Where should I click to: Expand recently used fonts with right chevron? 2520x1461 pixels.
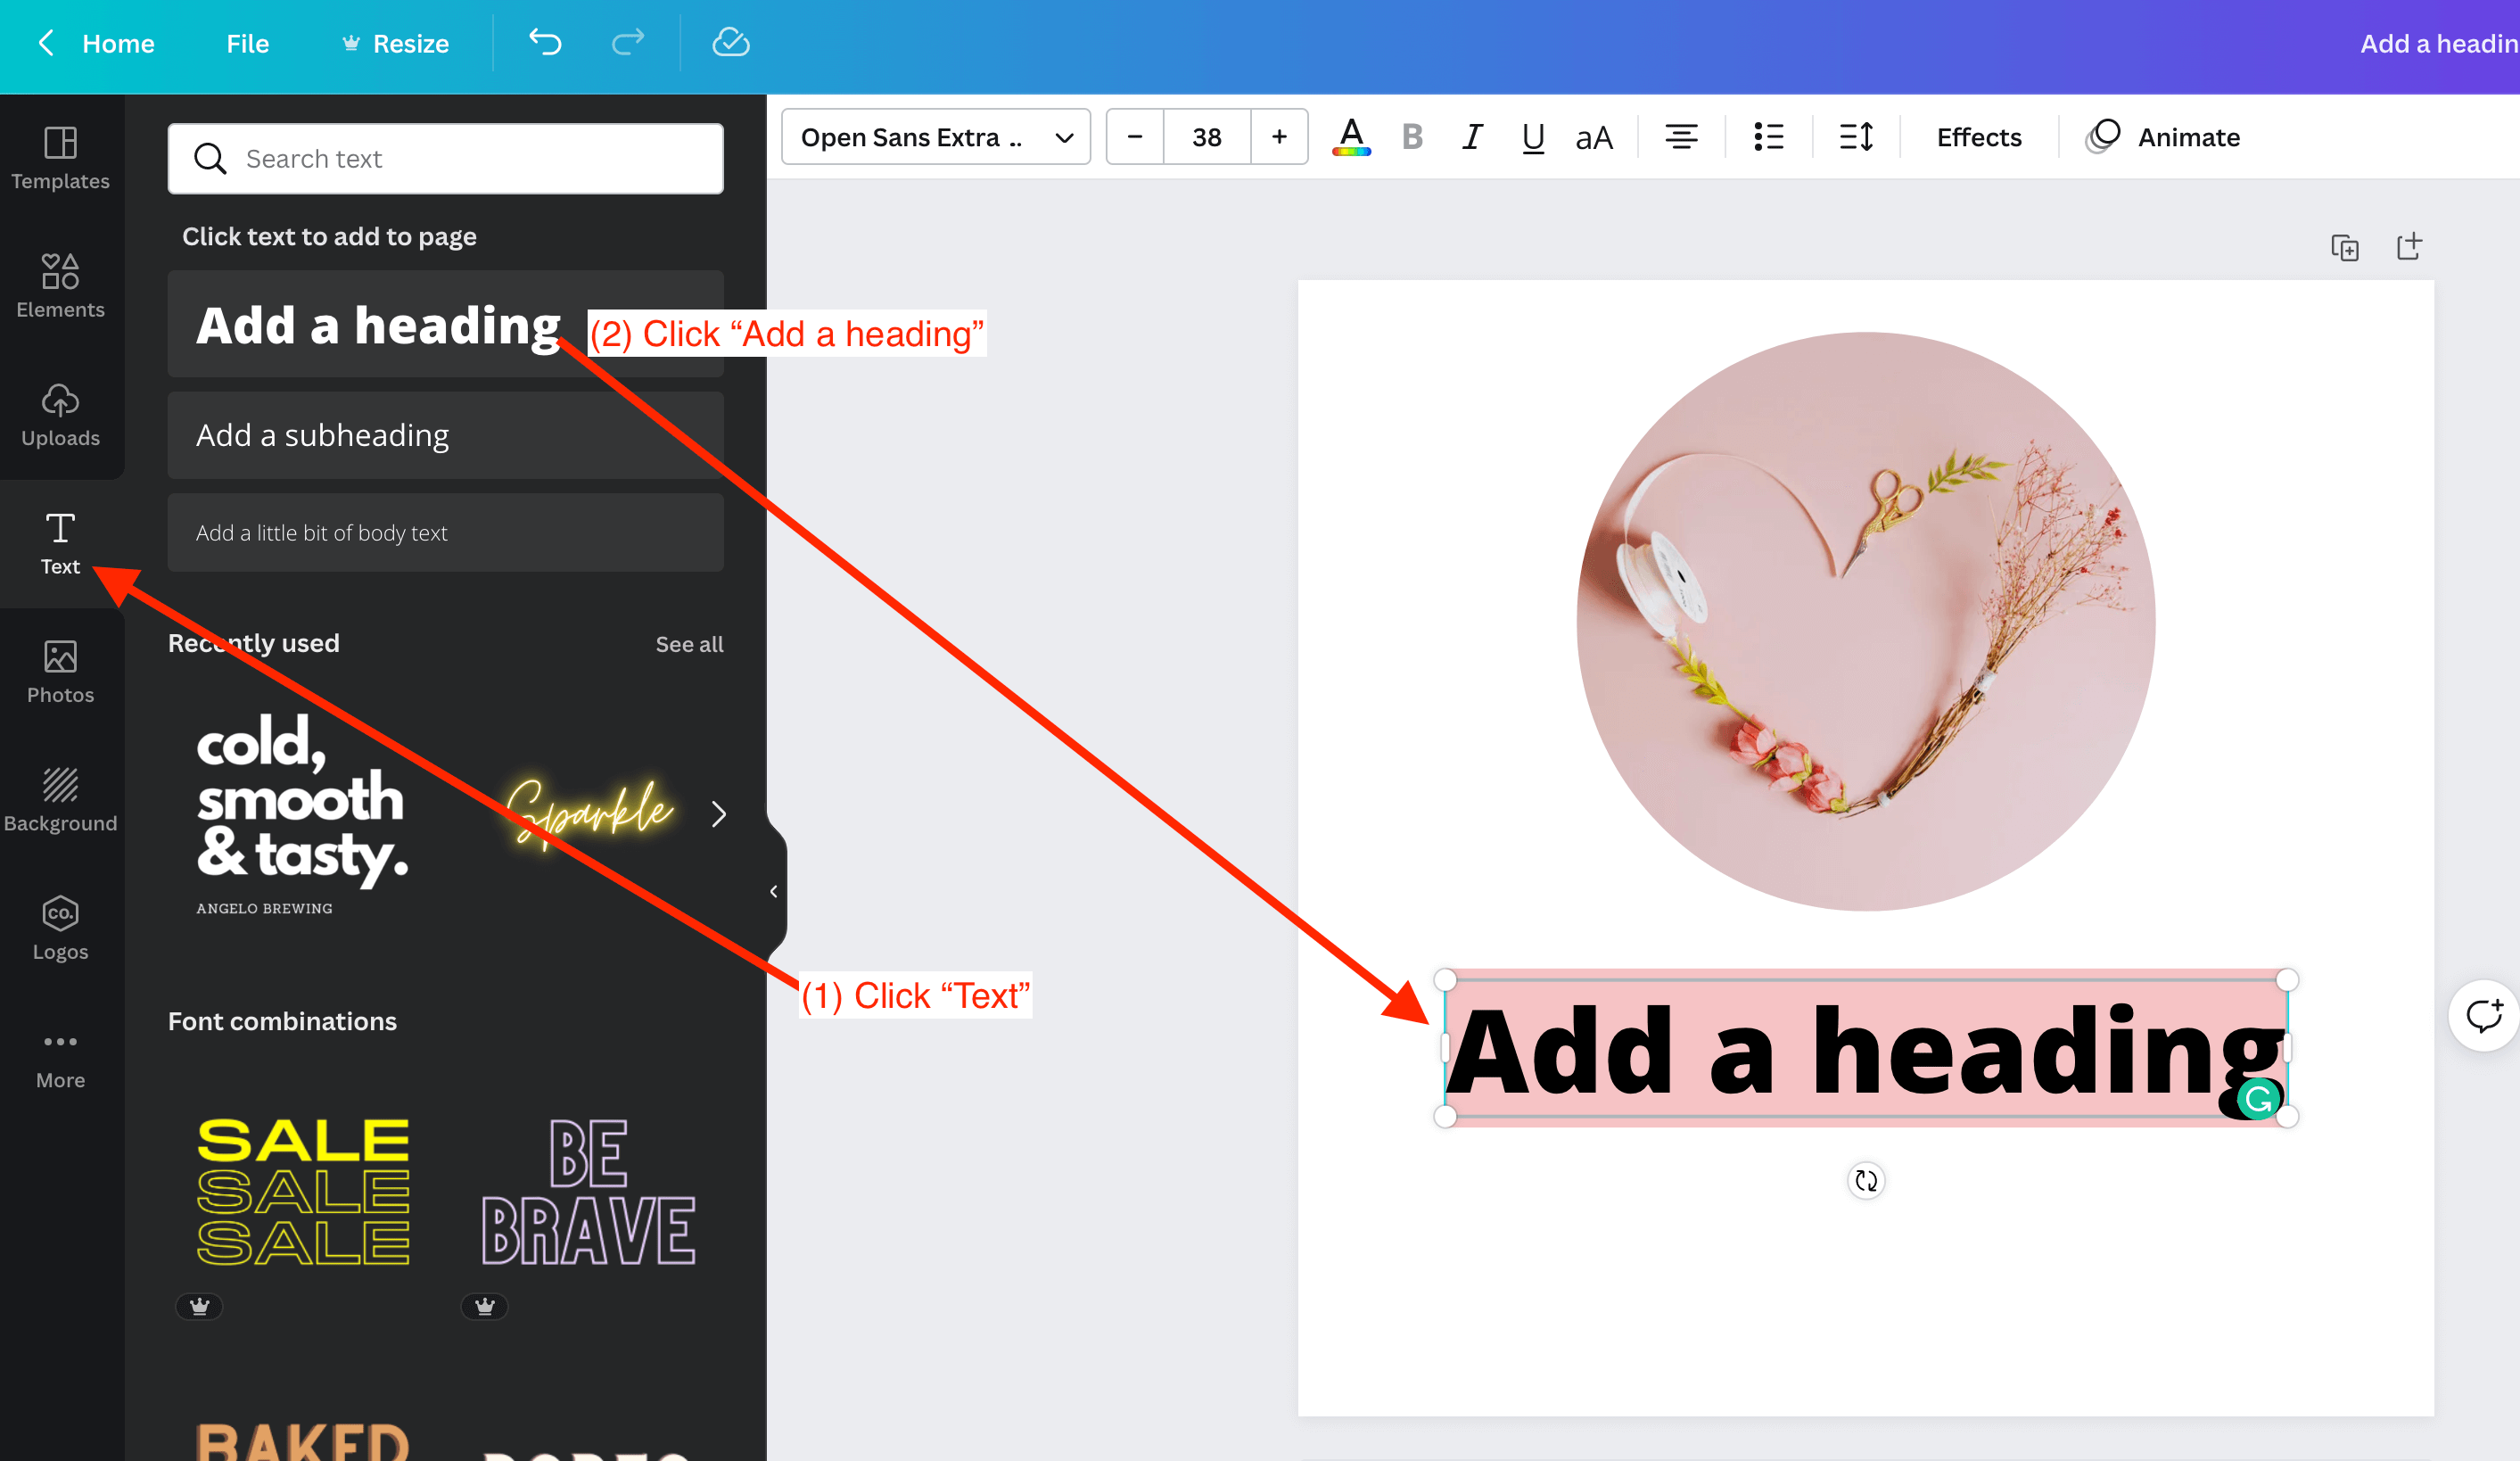(719, 814)
